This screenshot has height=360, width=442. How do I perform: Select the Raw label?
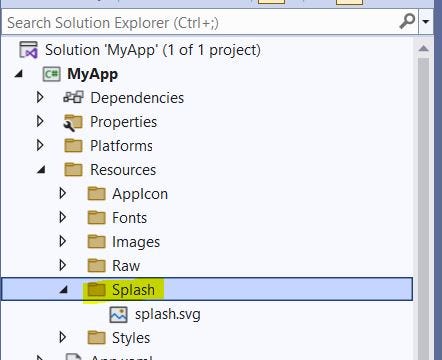click(x=126, y=266)
